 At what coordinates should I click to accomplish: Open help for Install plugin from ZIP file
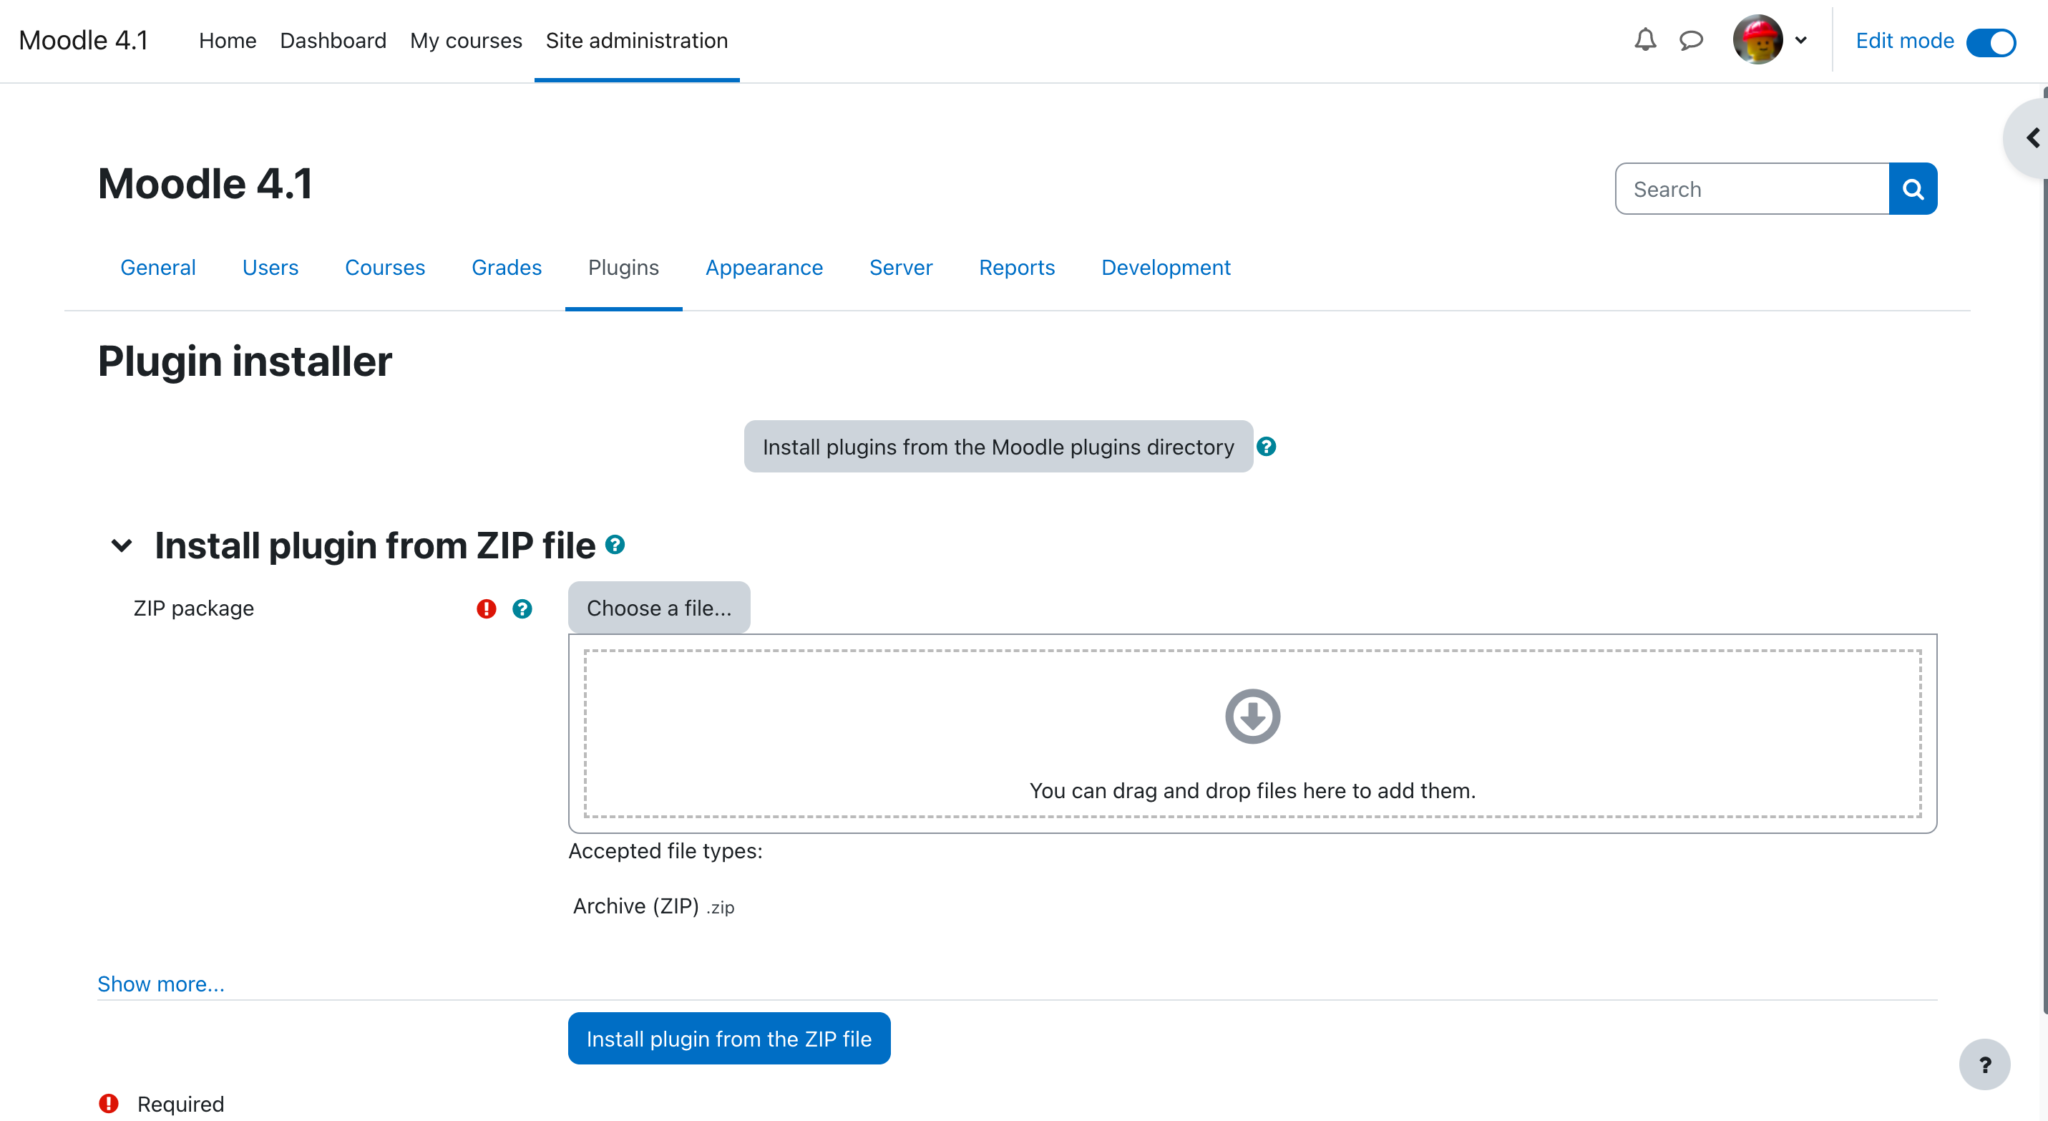point(616,545)
